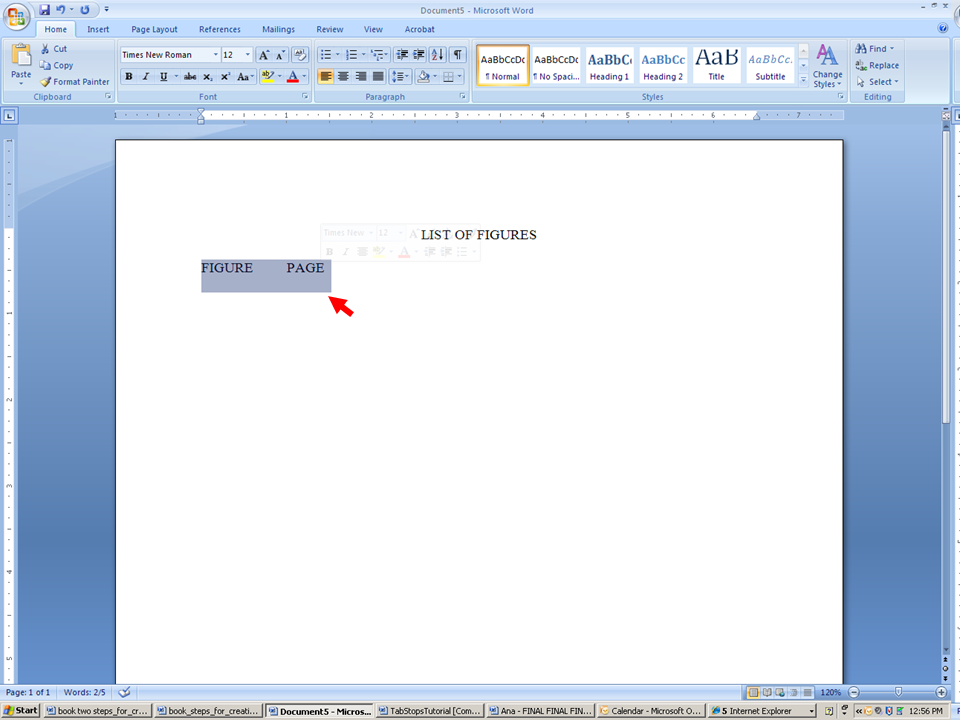Open Microsoft Word Help
Screen dimensions: 960x720
(x=943, y=28)
